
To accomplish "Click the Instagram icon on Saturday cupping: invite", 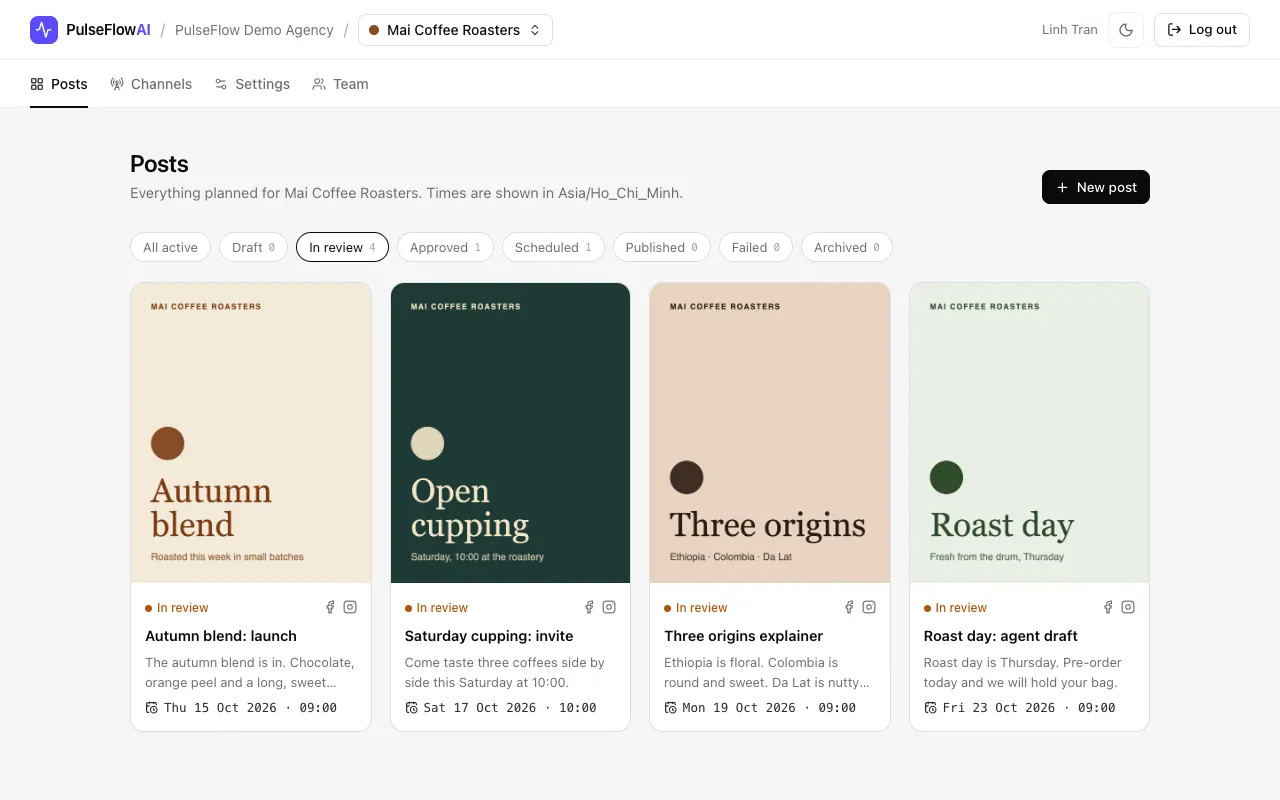I will point(609,607).
